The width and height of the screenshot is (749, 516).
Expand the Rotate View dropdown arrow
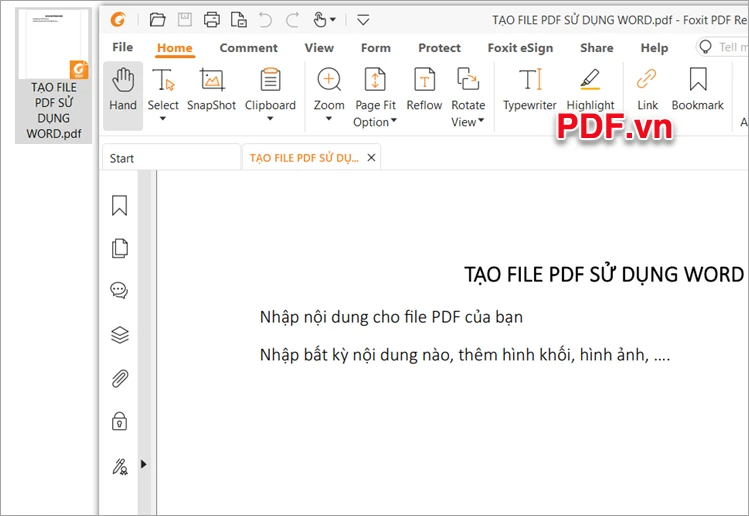pos(481,120)
